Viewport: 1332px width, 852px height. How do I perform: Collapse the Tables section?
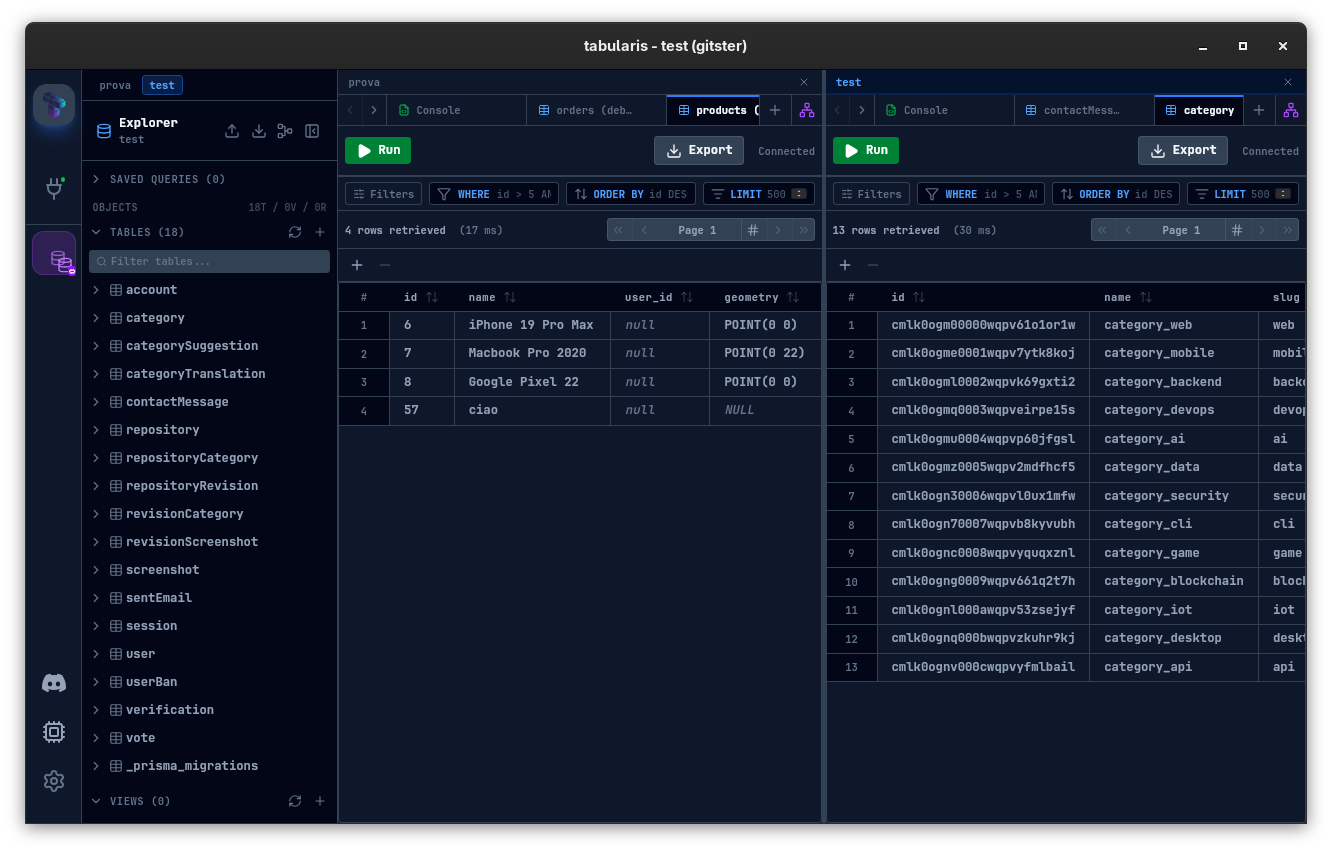(97, 232)
